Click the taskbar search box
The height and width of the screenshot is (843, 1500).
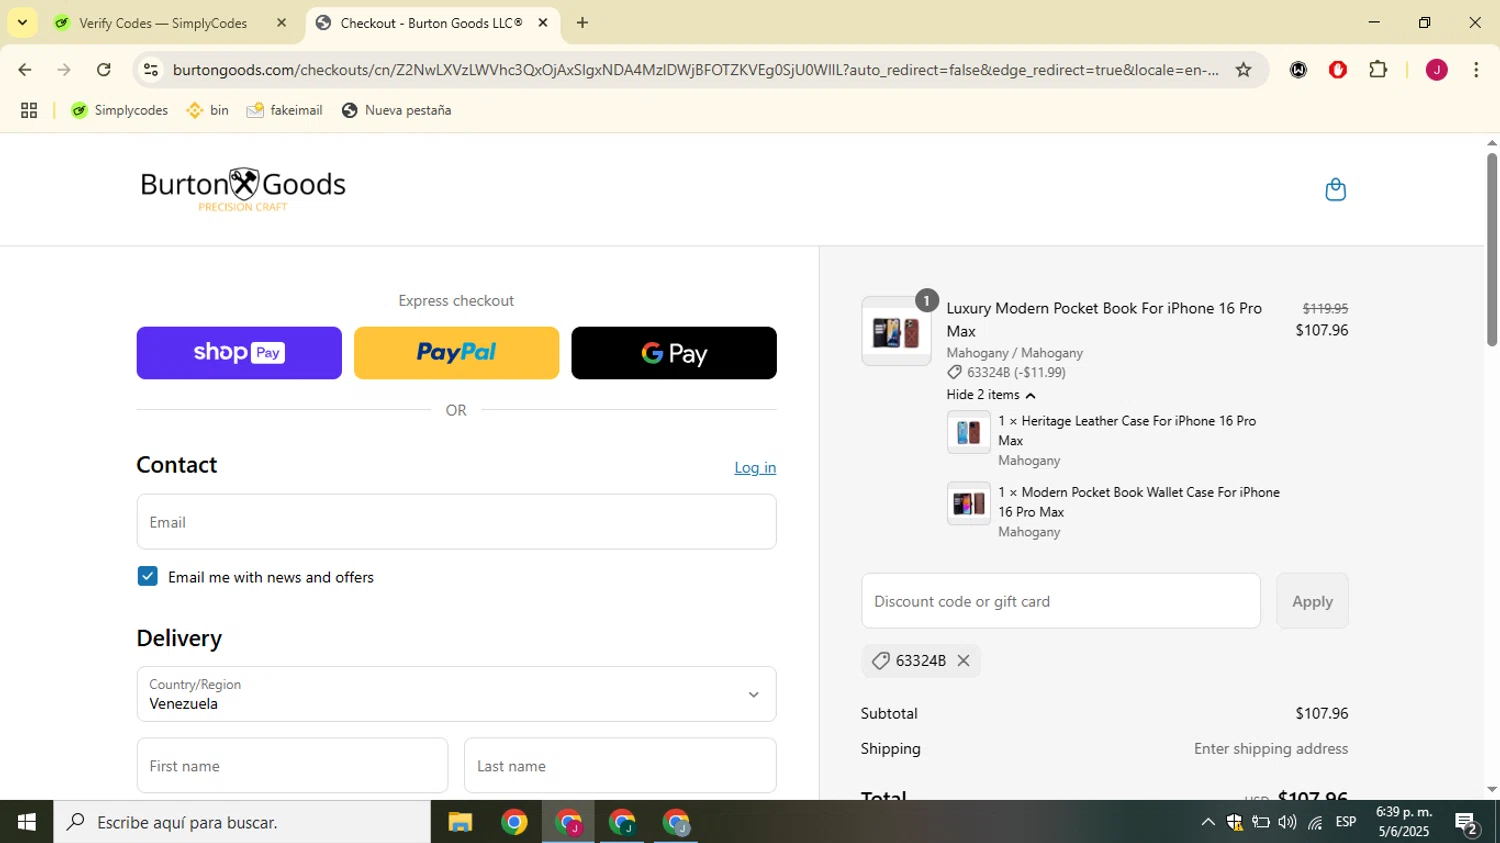point(242,822)
